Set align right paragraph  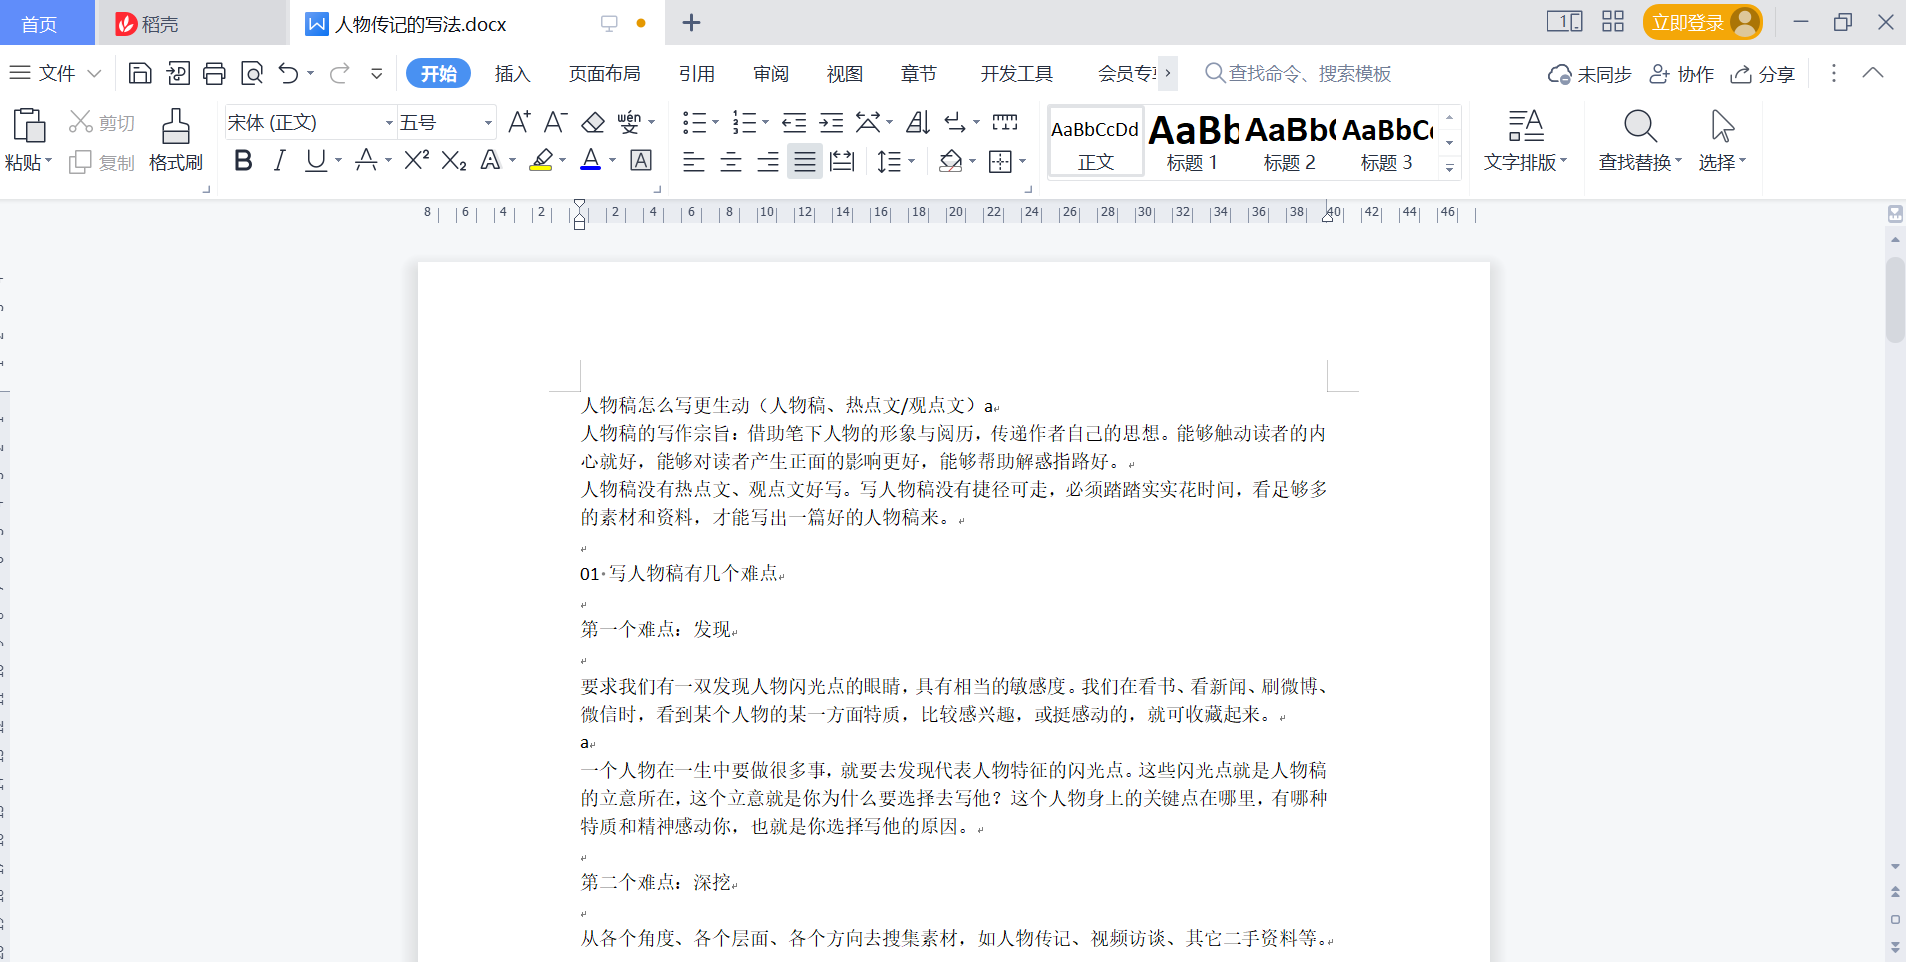(x=768, y=161)
